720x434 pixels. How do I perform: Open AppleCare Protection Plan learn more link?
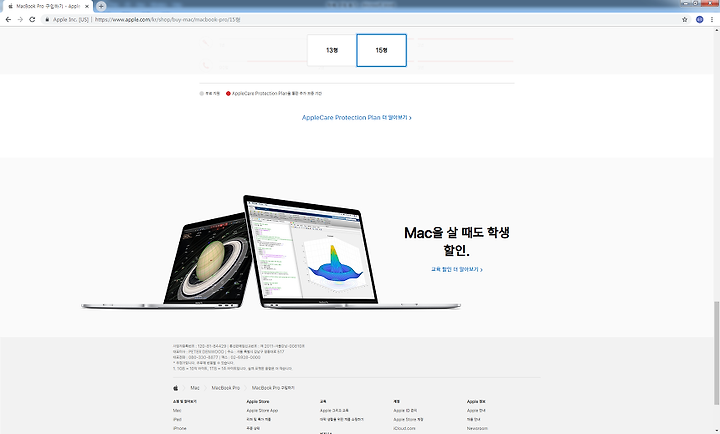click(x=356, y=118)
